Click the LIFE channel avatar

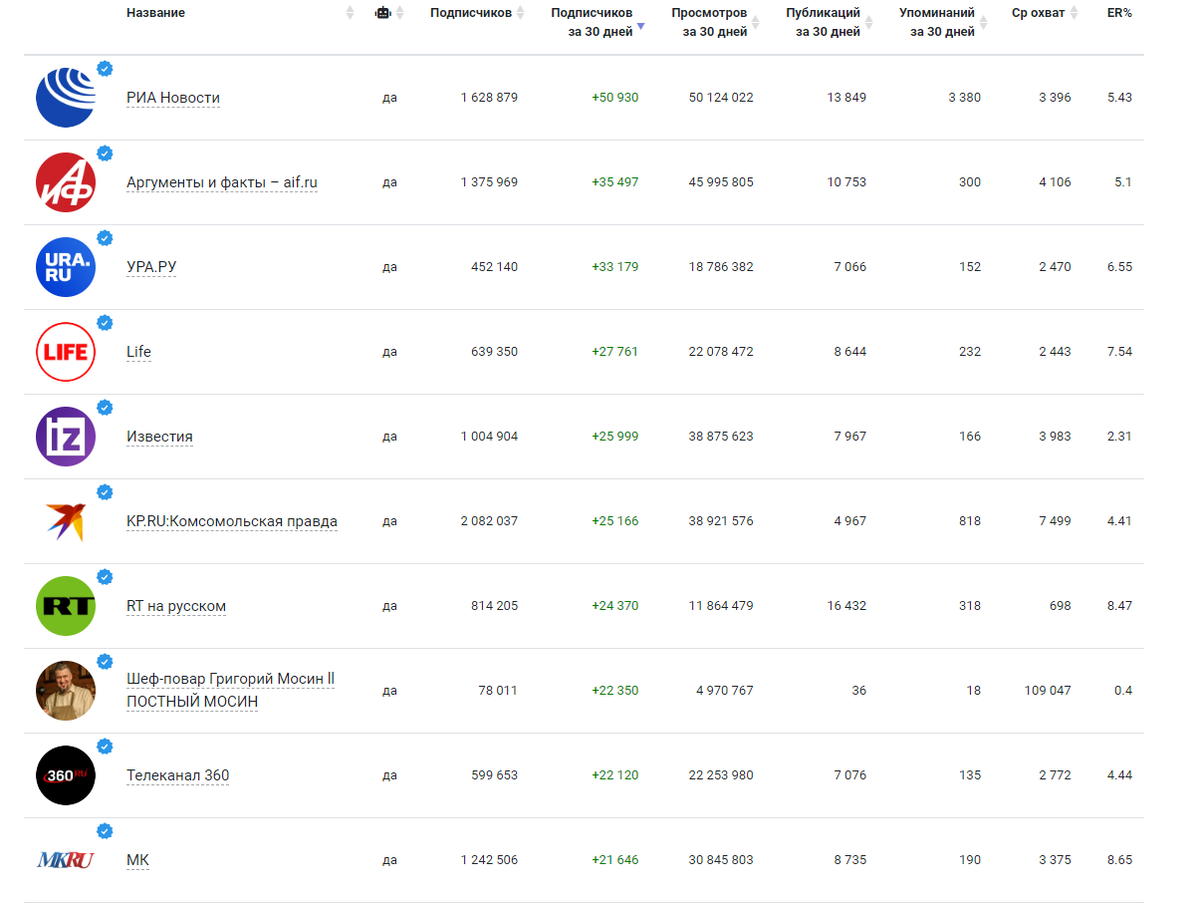[x=65, y=352]
